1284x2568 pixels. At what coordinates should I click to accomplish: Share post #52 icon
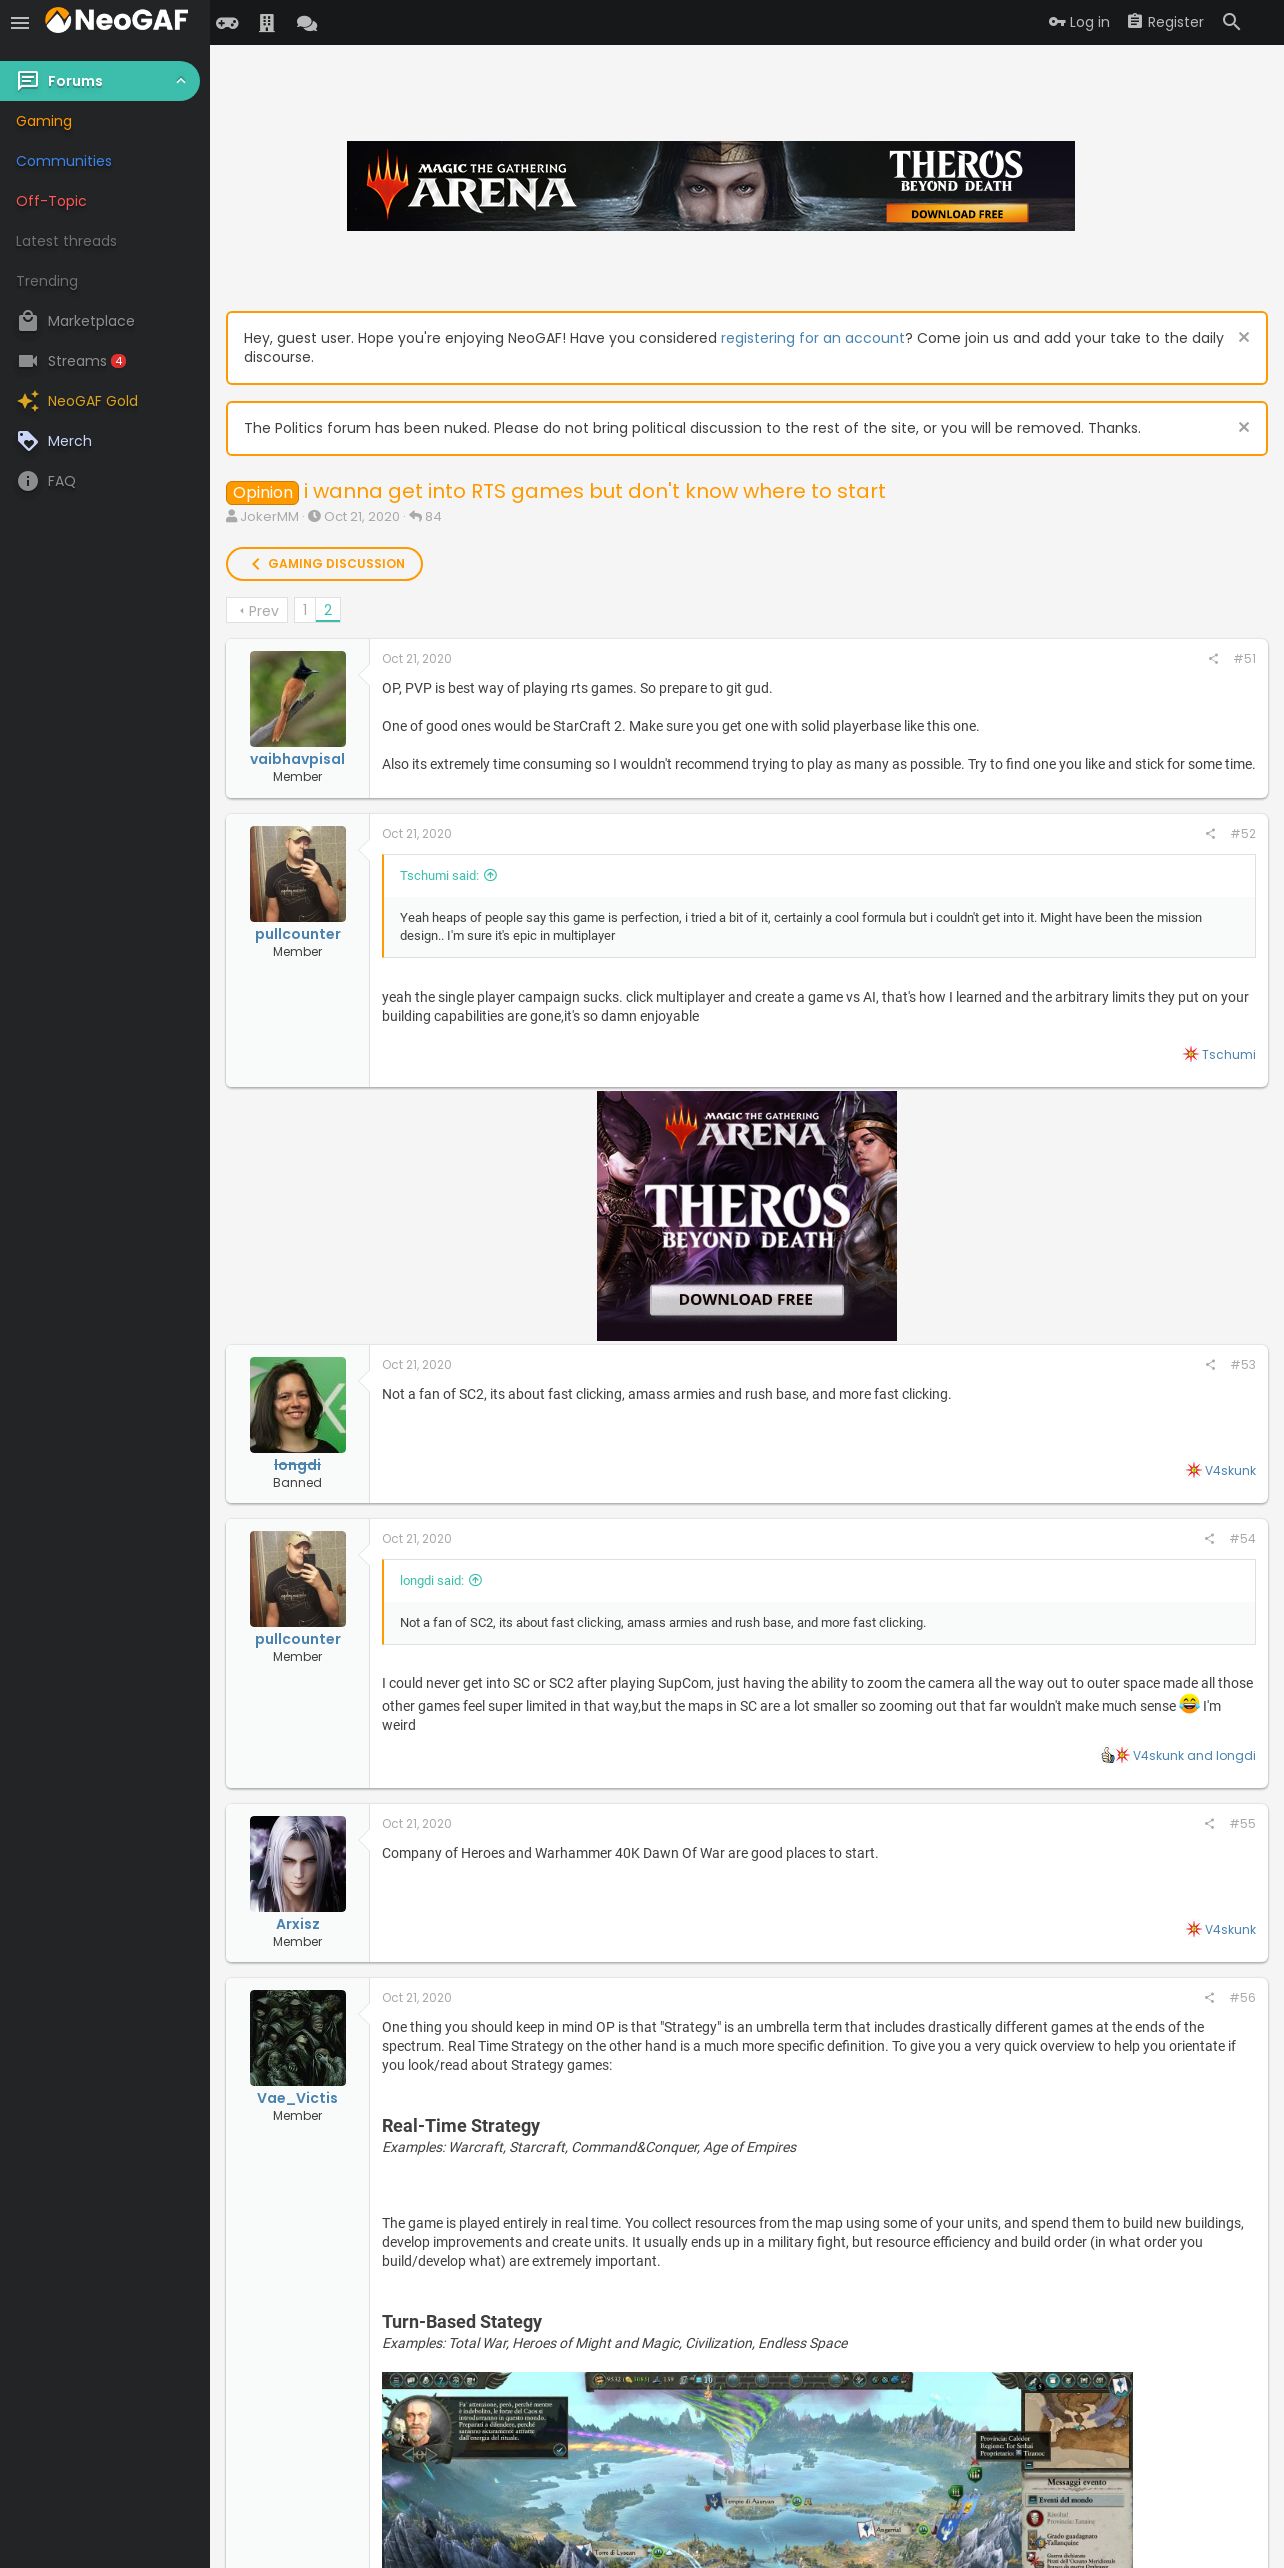click(1210, 834)
